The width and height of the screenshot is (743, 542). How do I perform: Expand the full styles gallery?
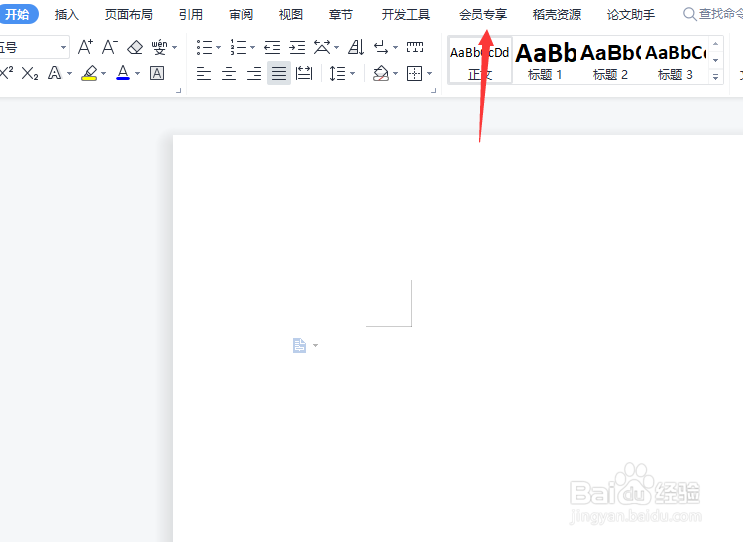[x=716, y=76]
